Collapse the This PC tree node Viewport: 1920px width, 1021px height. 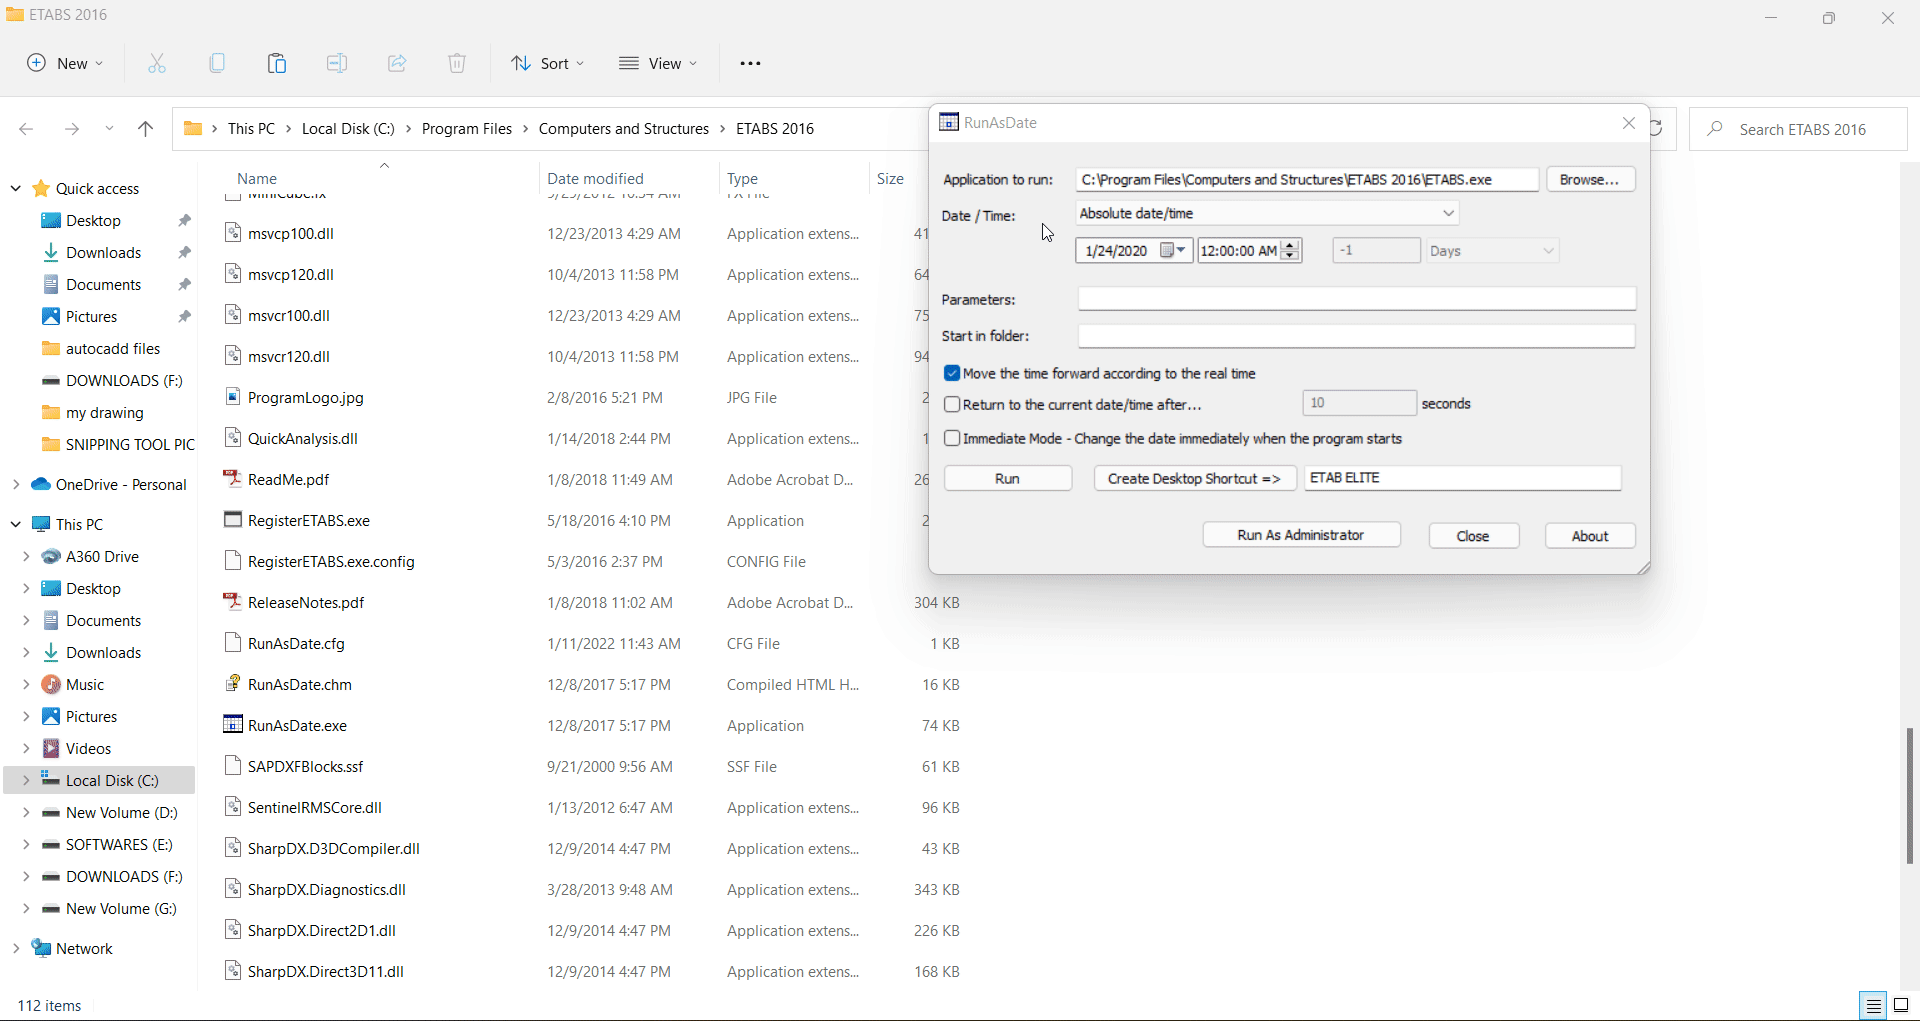tap(16, 524)
